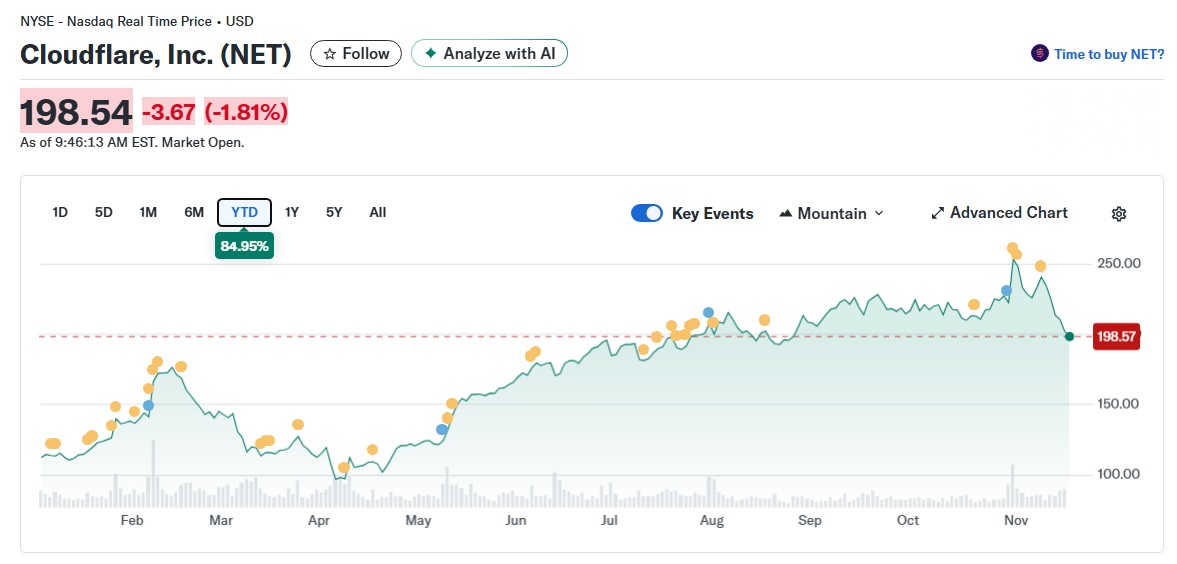Click the green current price dot on chart
The width and height of the screenshot is (1177, 564).
tap(1069, 336)
